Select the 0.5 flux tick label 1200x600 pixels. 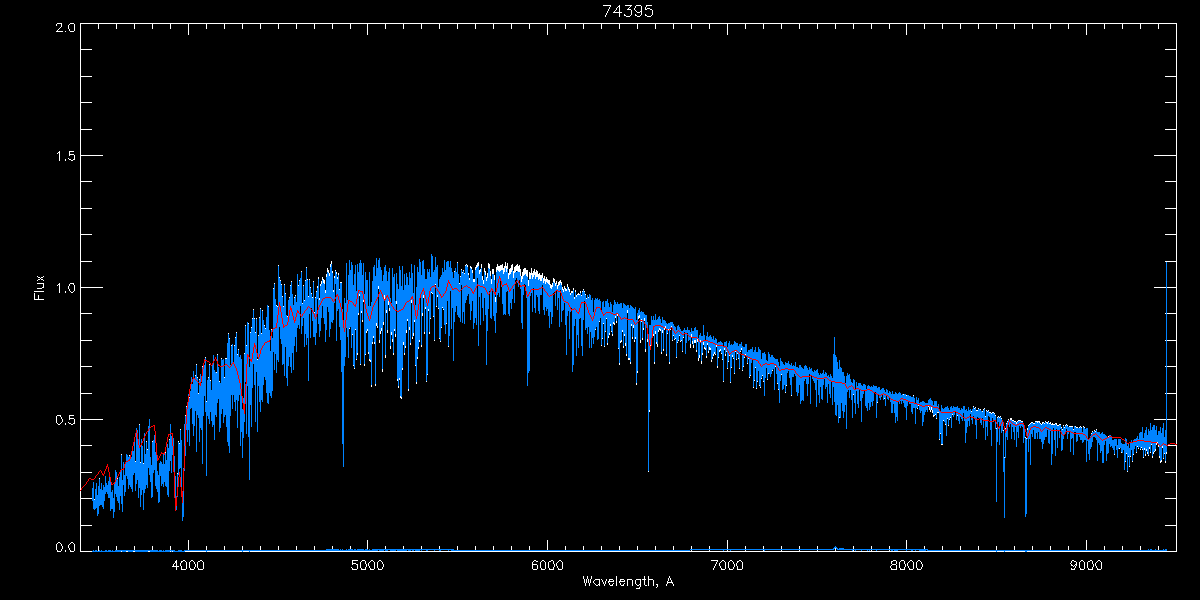point(64,419)
